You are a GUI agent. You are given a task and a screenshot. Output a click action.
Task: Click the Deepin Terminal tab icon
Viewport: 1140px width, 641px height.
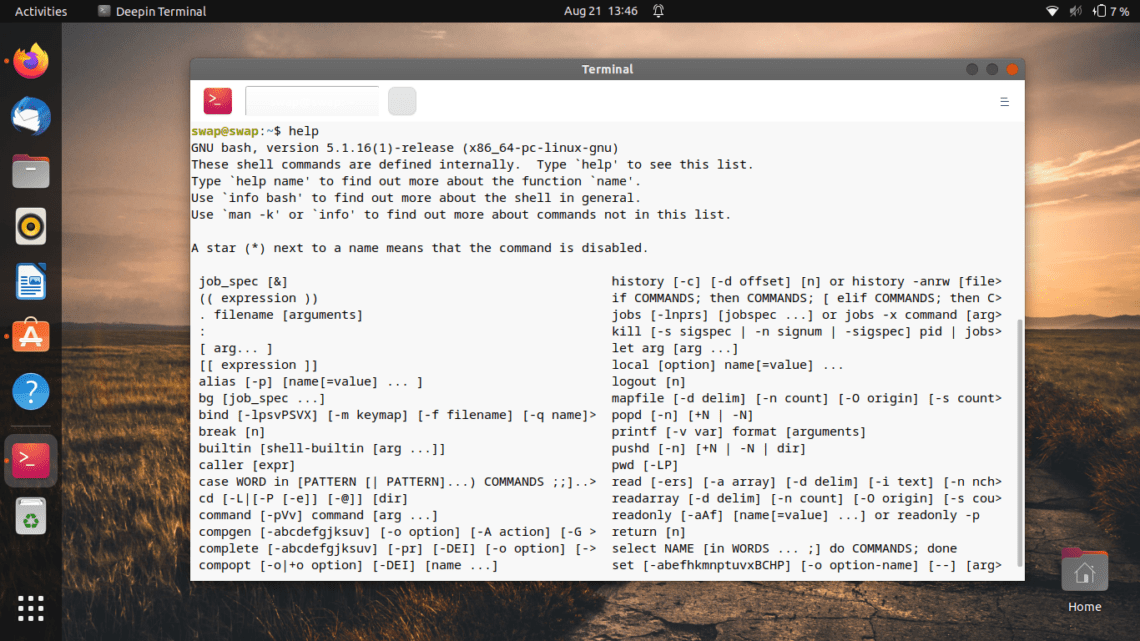(x=104, y=11)
